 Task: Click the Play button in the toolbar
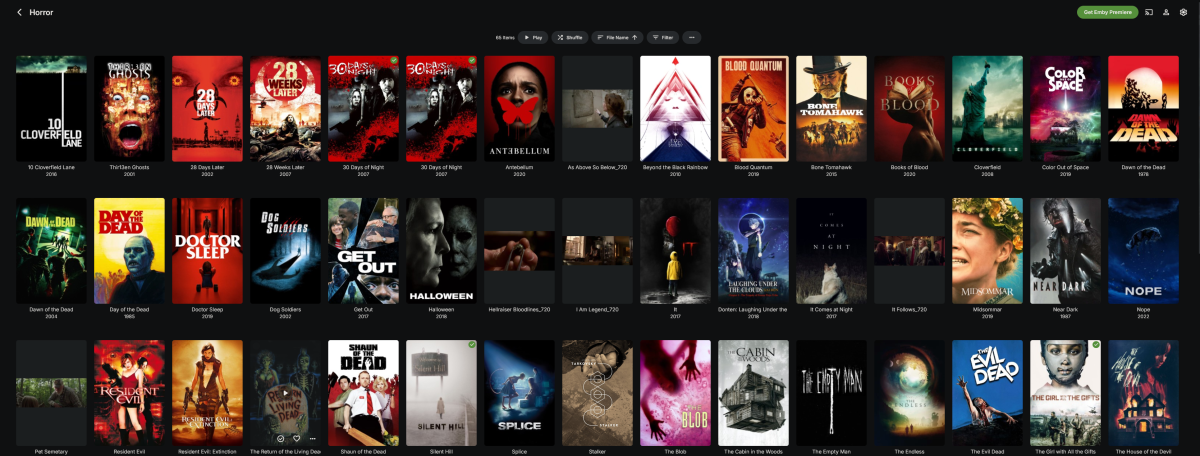point(533,37)
